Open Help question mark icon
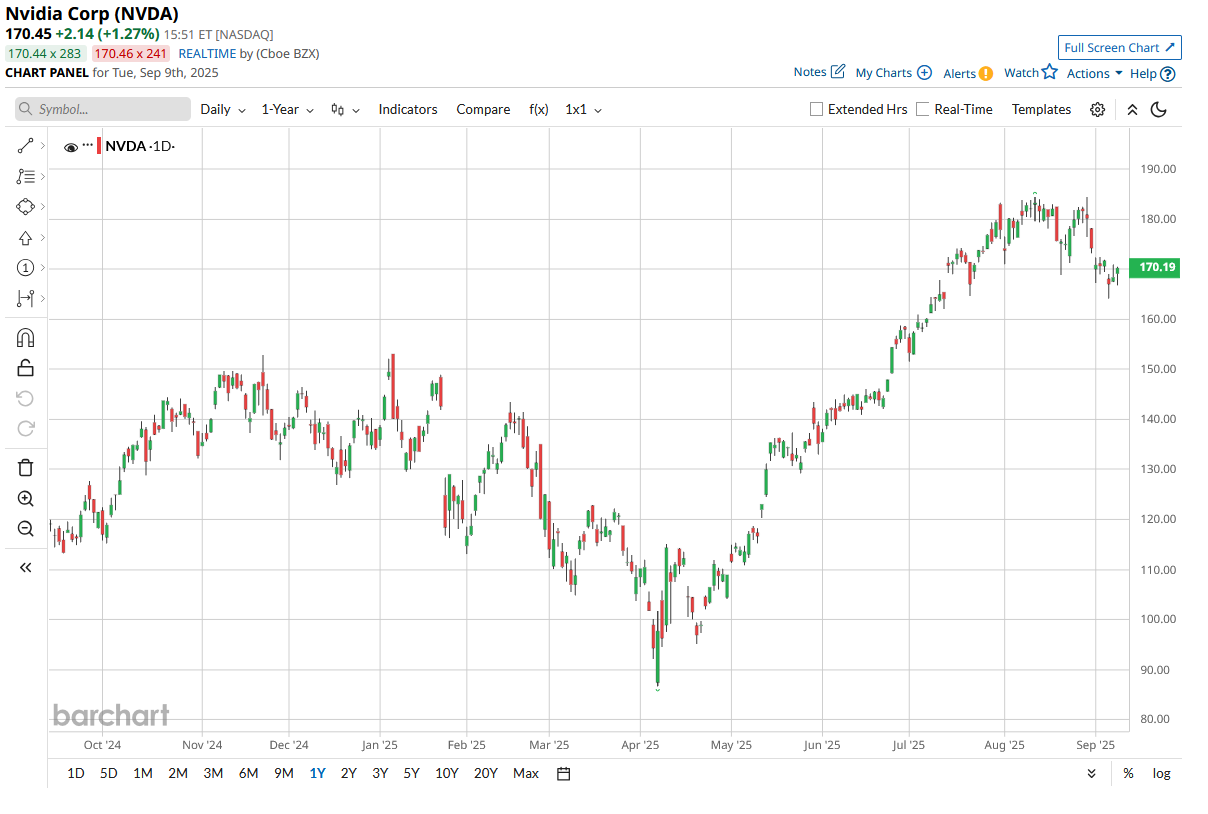This screenshot has height=814, width=1208. point(1168,73)
